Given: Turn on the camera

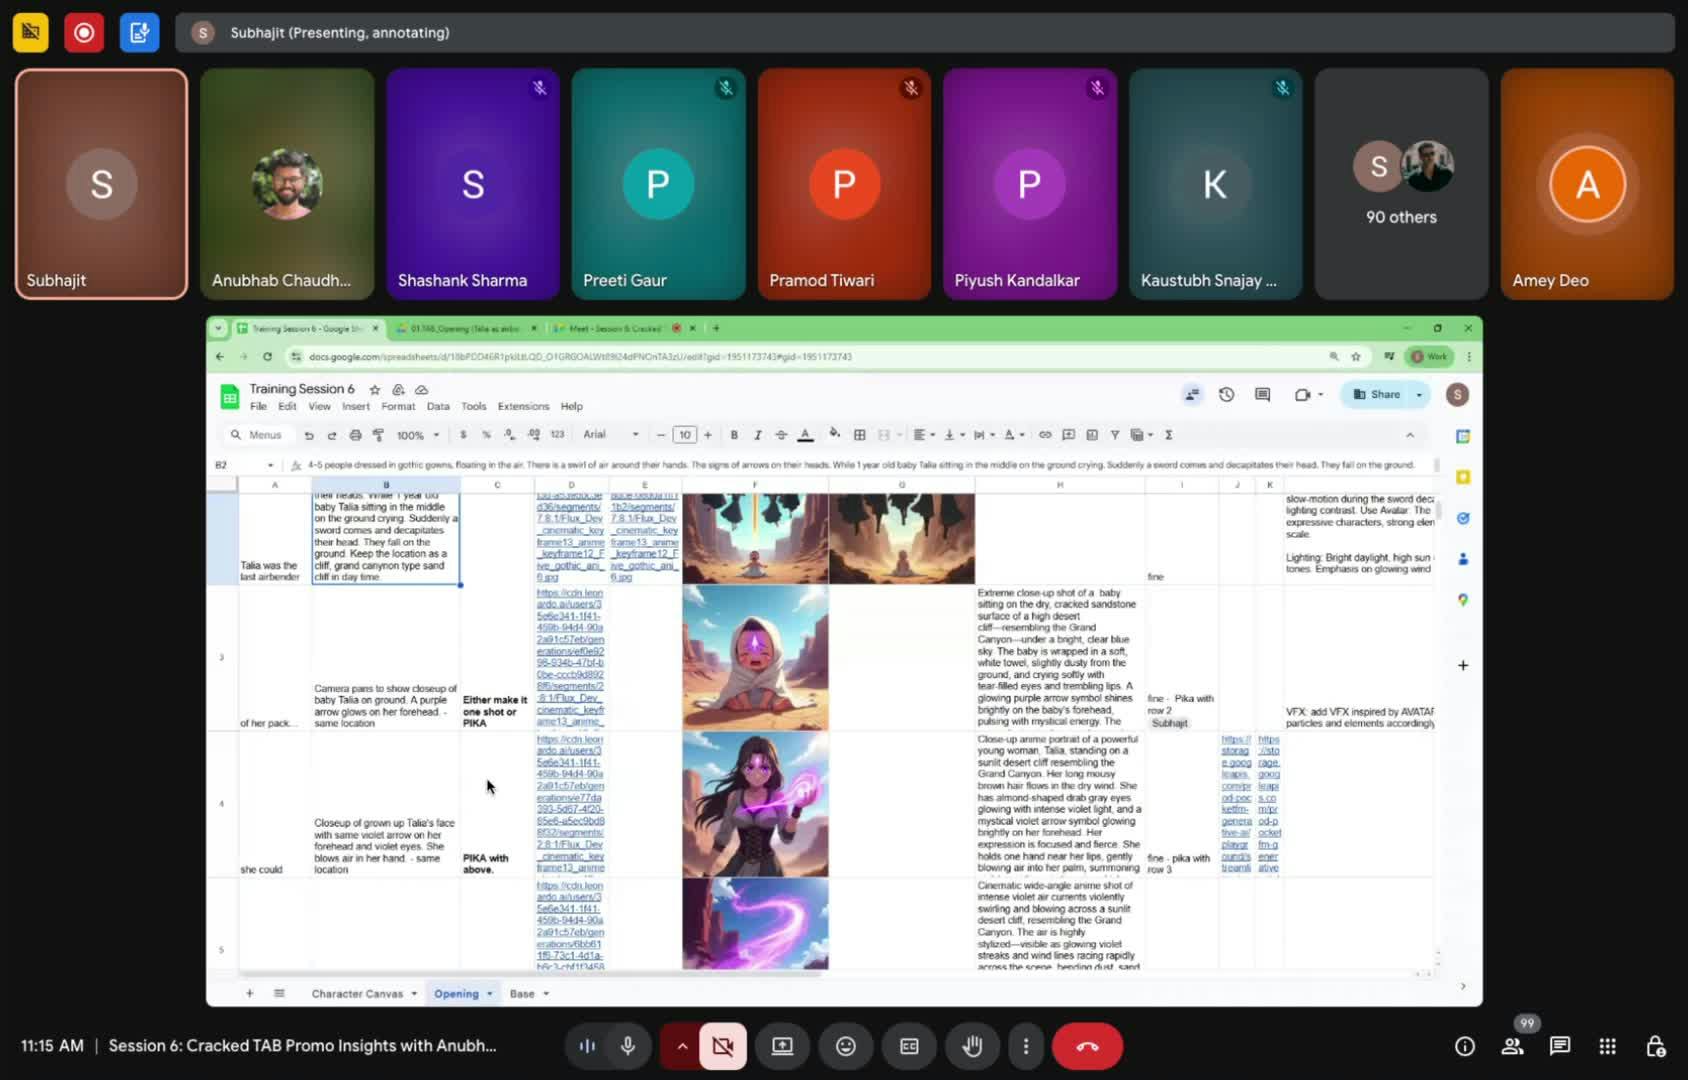Looking at the screenshot, I should [x=722, y=1046].
